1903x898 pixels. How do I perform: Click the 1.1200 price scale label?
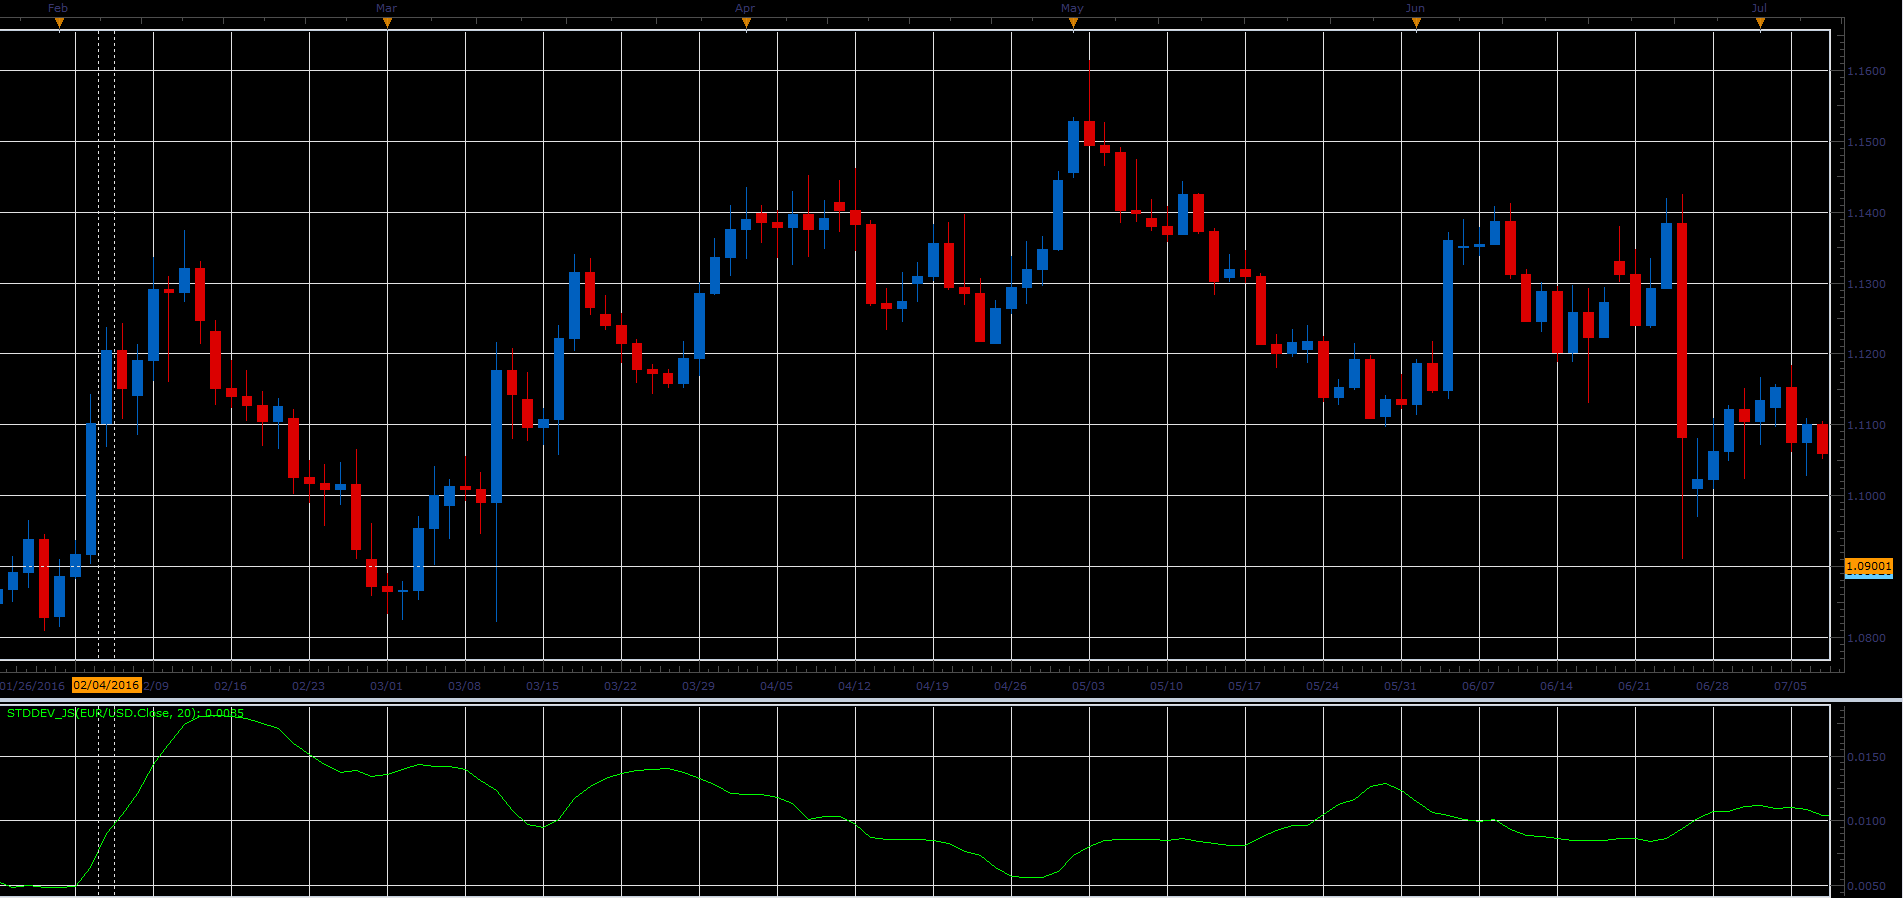(1866, 354)
